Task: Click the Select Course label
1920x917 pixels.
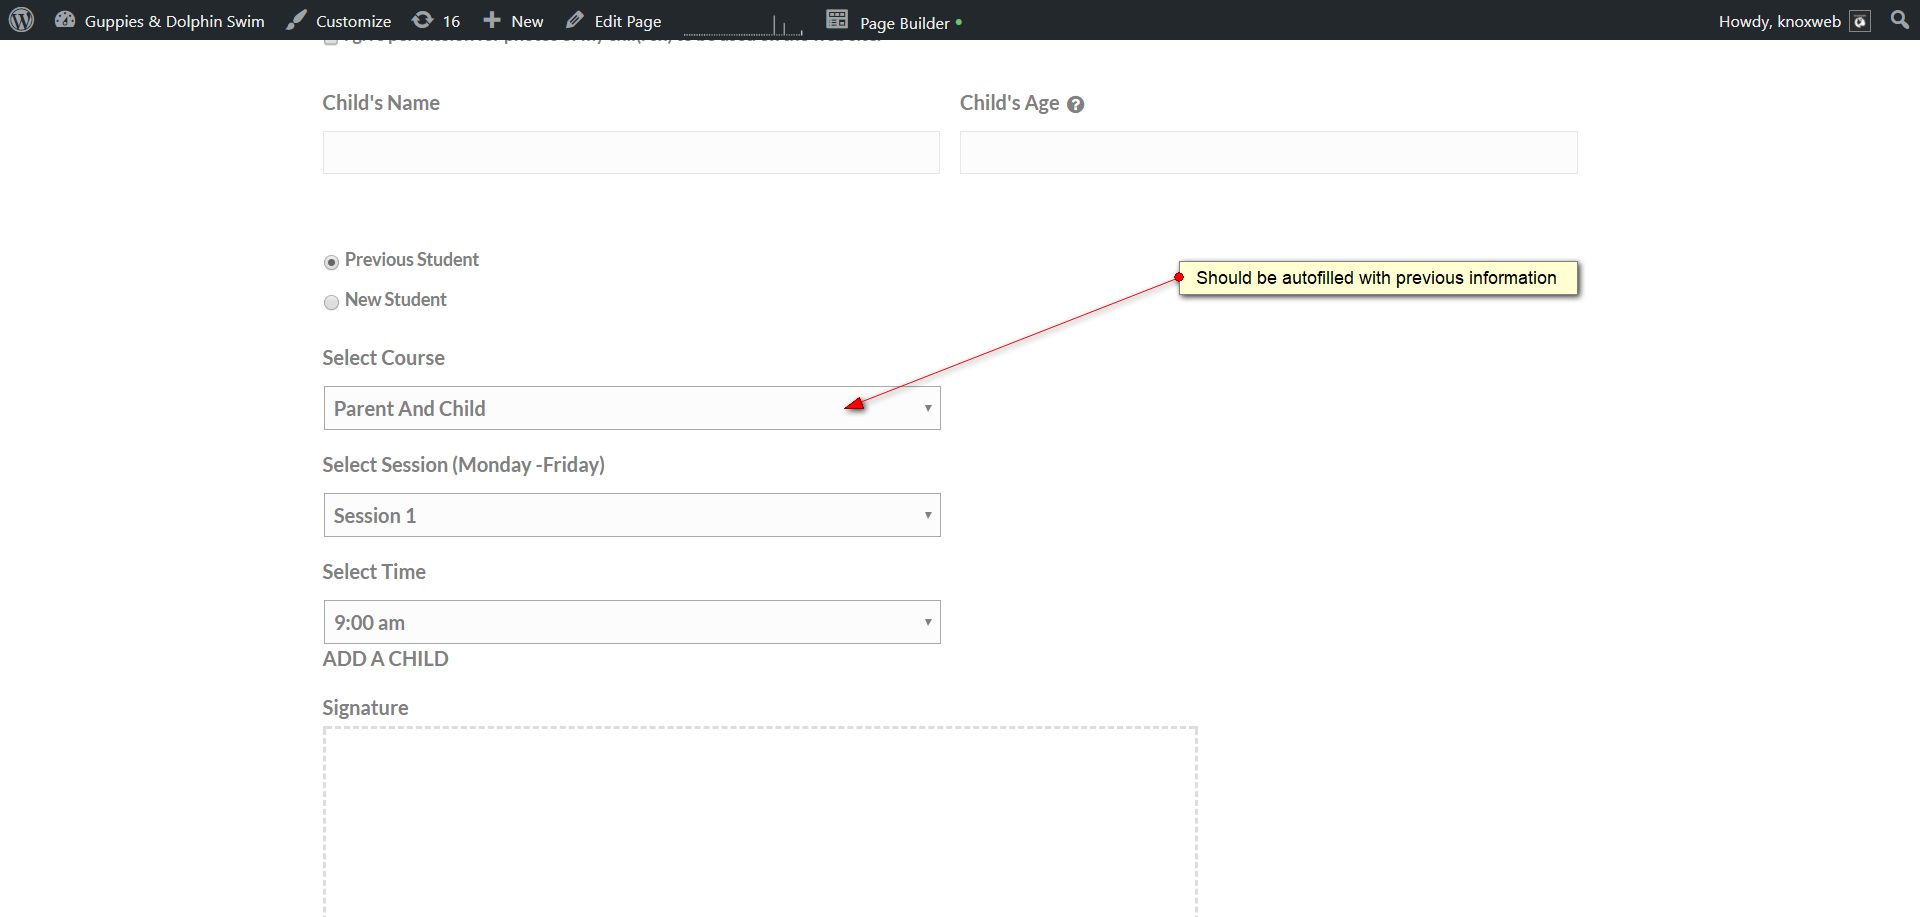Action: click(x=383, y=358)
